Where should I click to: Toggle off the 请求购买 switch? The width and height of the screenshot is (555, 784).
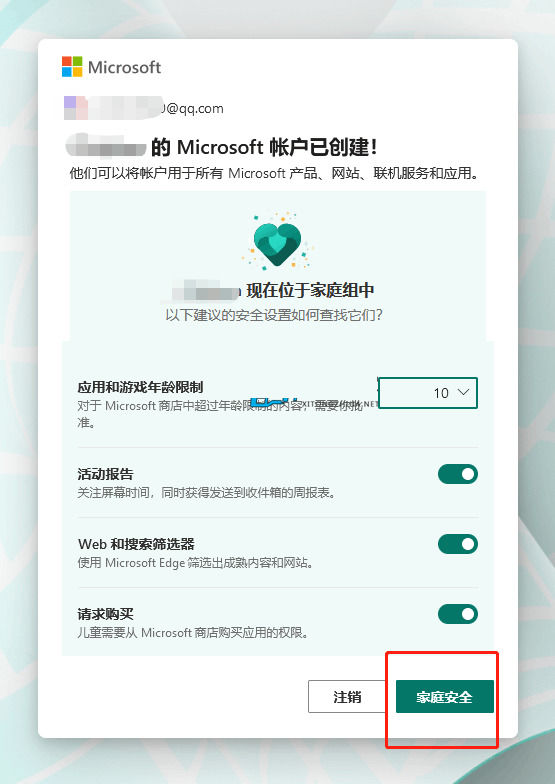458,614
